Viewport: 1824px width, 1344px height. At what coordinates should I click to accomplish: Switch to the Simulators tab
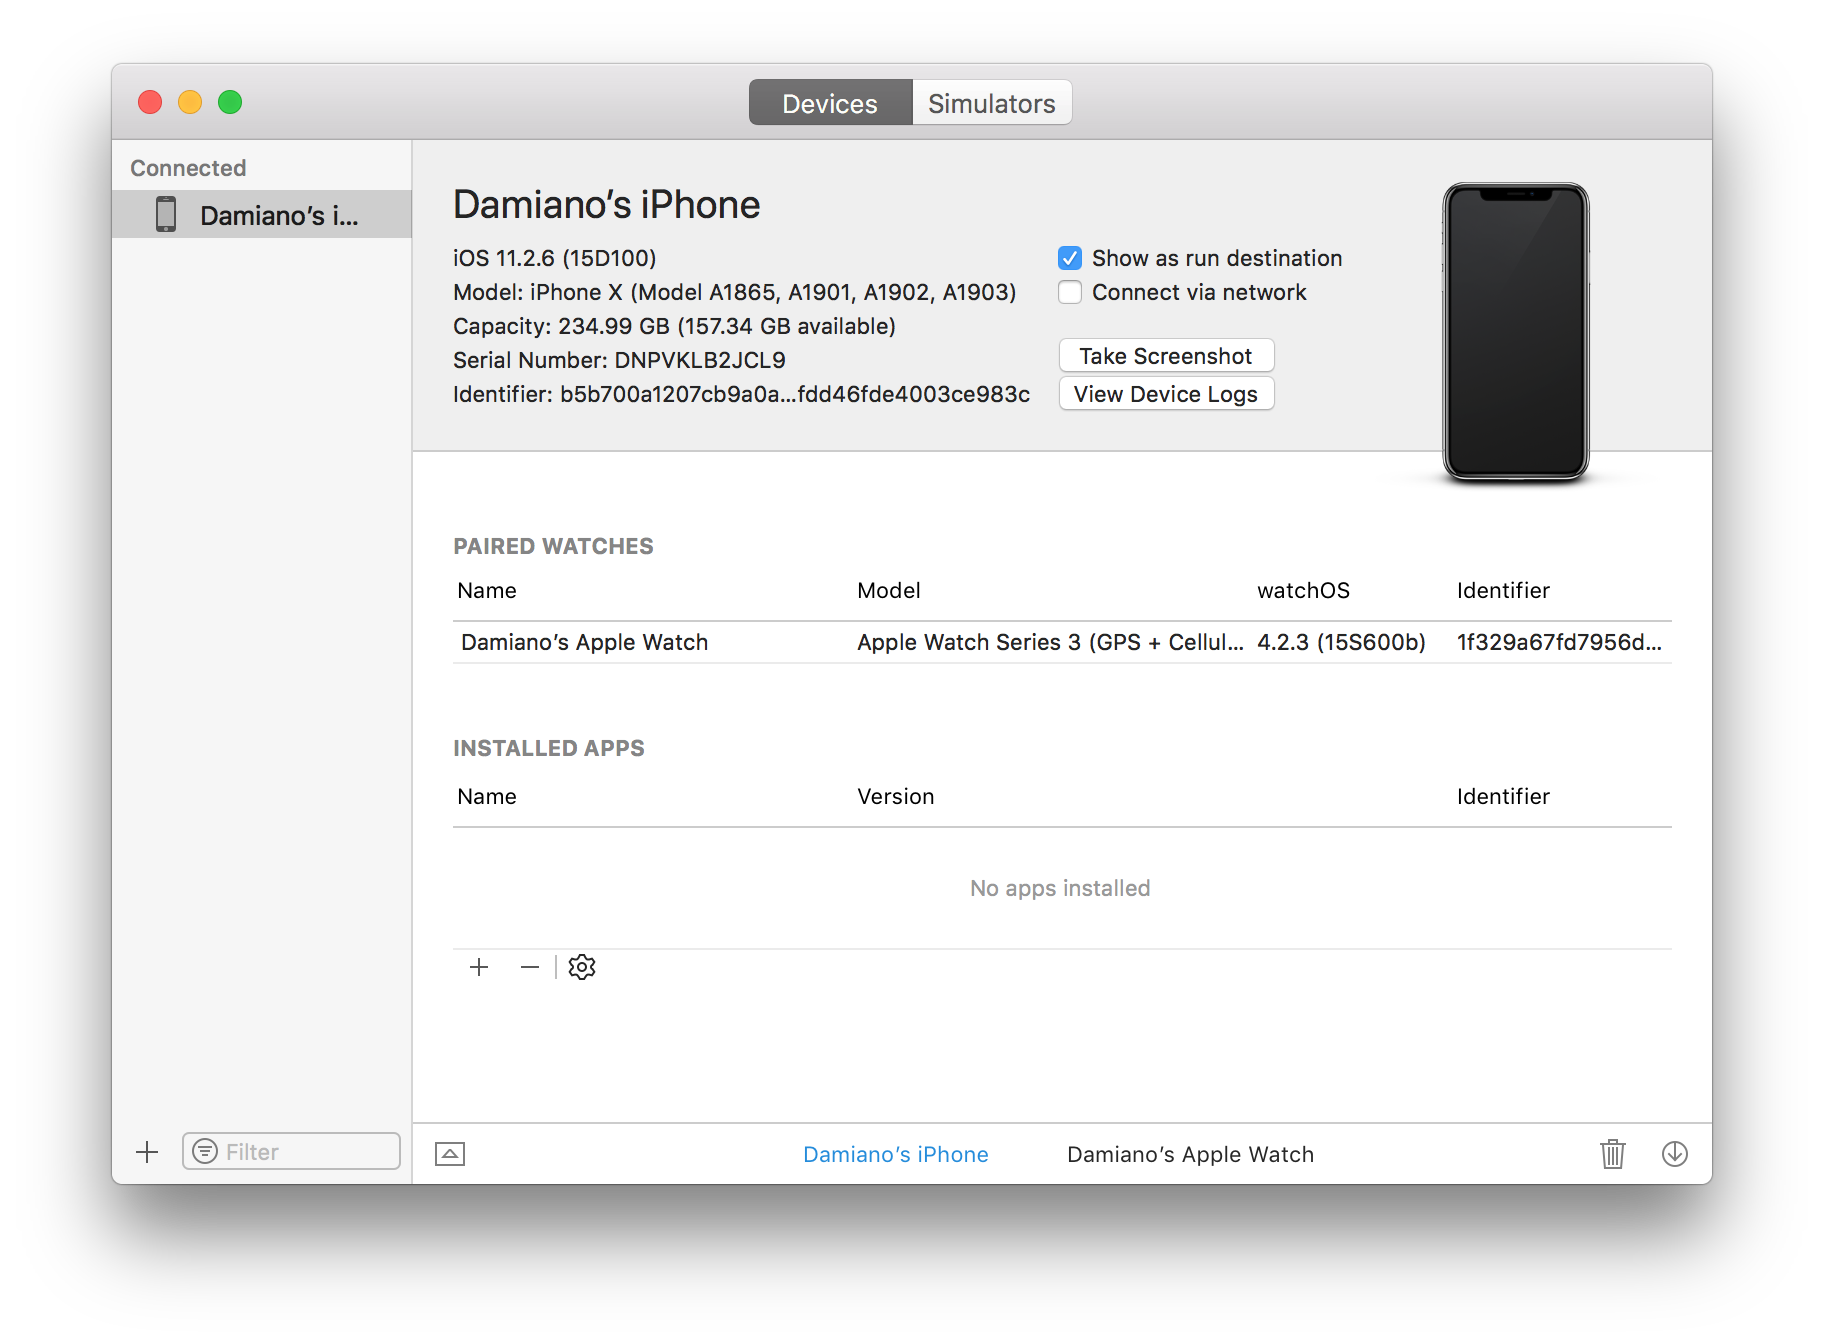[991, 102]
